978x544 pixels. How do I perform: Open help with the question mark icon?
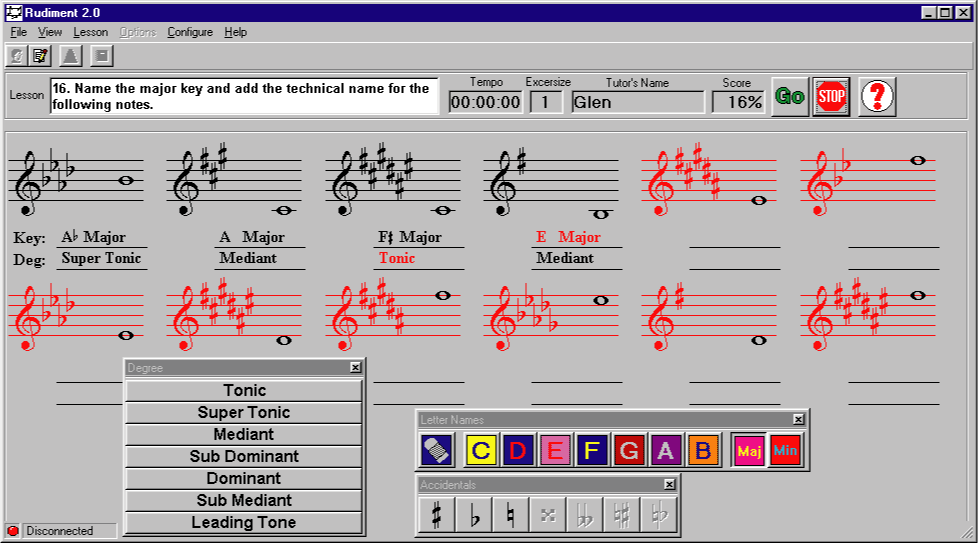[x=877, y=97]
